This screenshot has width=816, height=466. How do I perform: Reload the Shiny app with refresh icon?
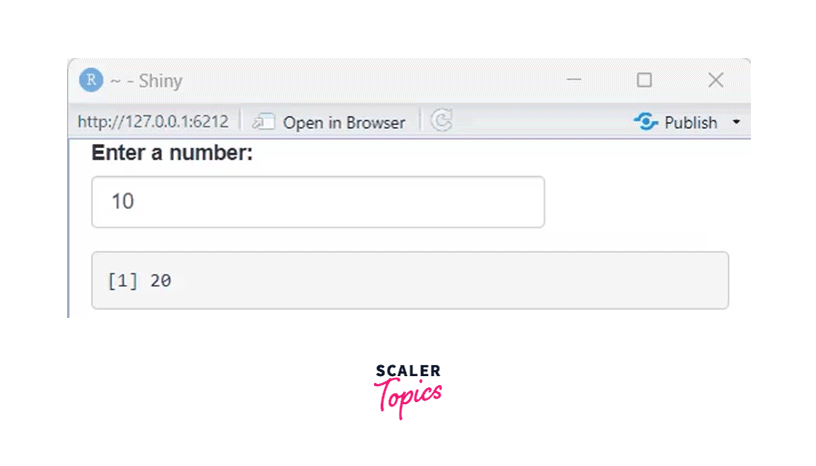pos(441,121)
